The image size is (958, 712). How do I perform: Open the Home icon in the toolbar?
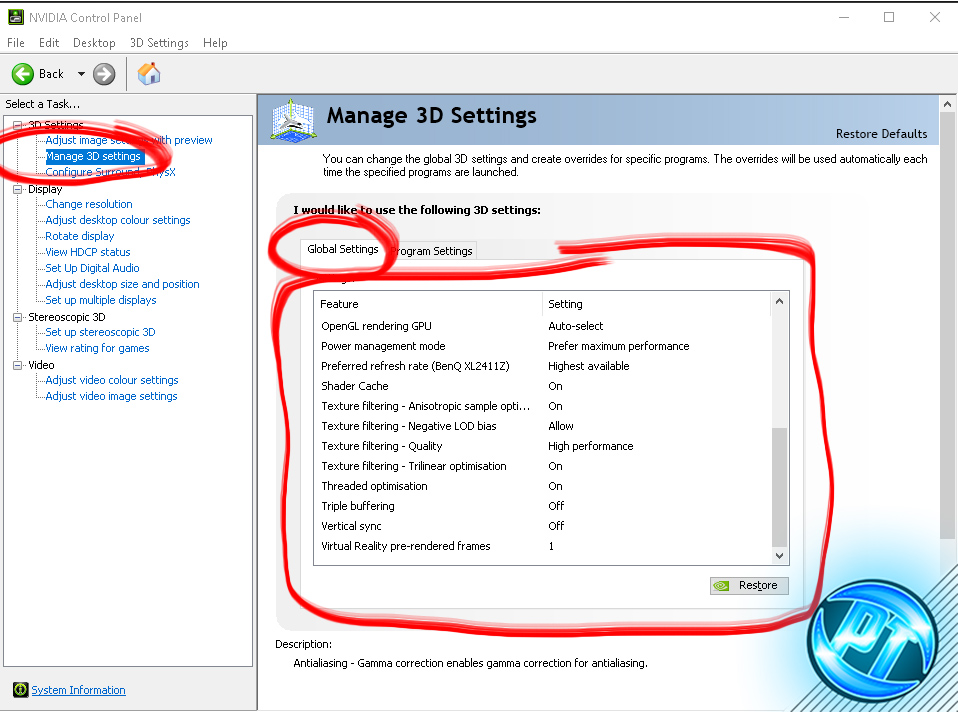[x=148, y=74]
